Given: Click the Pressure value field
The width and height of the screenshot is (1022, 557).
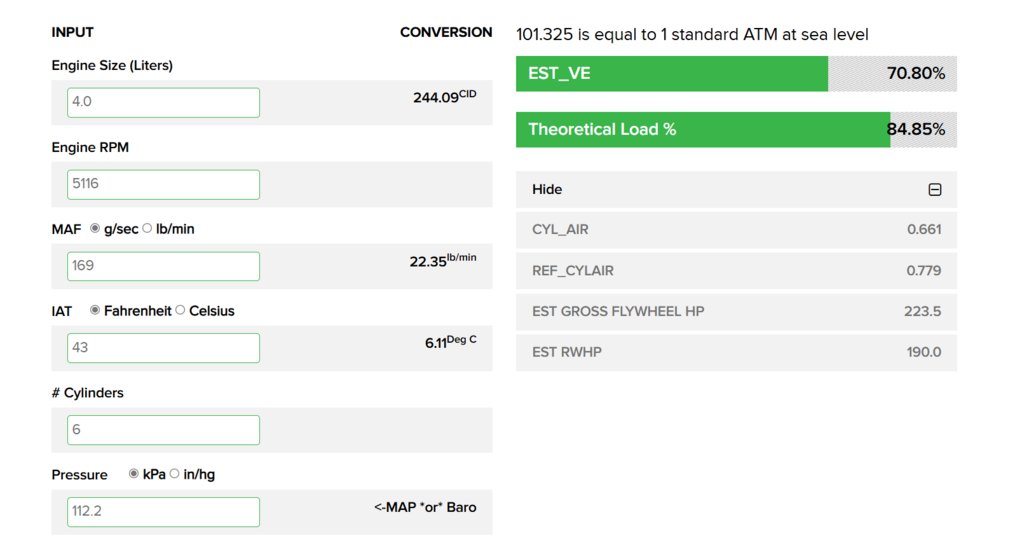Looking at the screenshot, I should tap(163, 512).
